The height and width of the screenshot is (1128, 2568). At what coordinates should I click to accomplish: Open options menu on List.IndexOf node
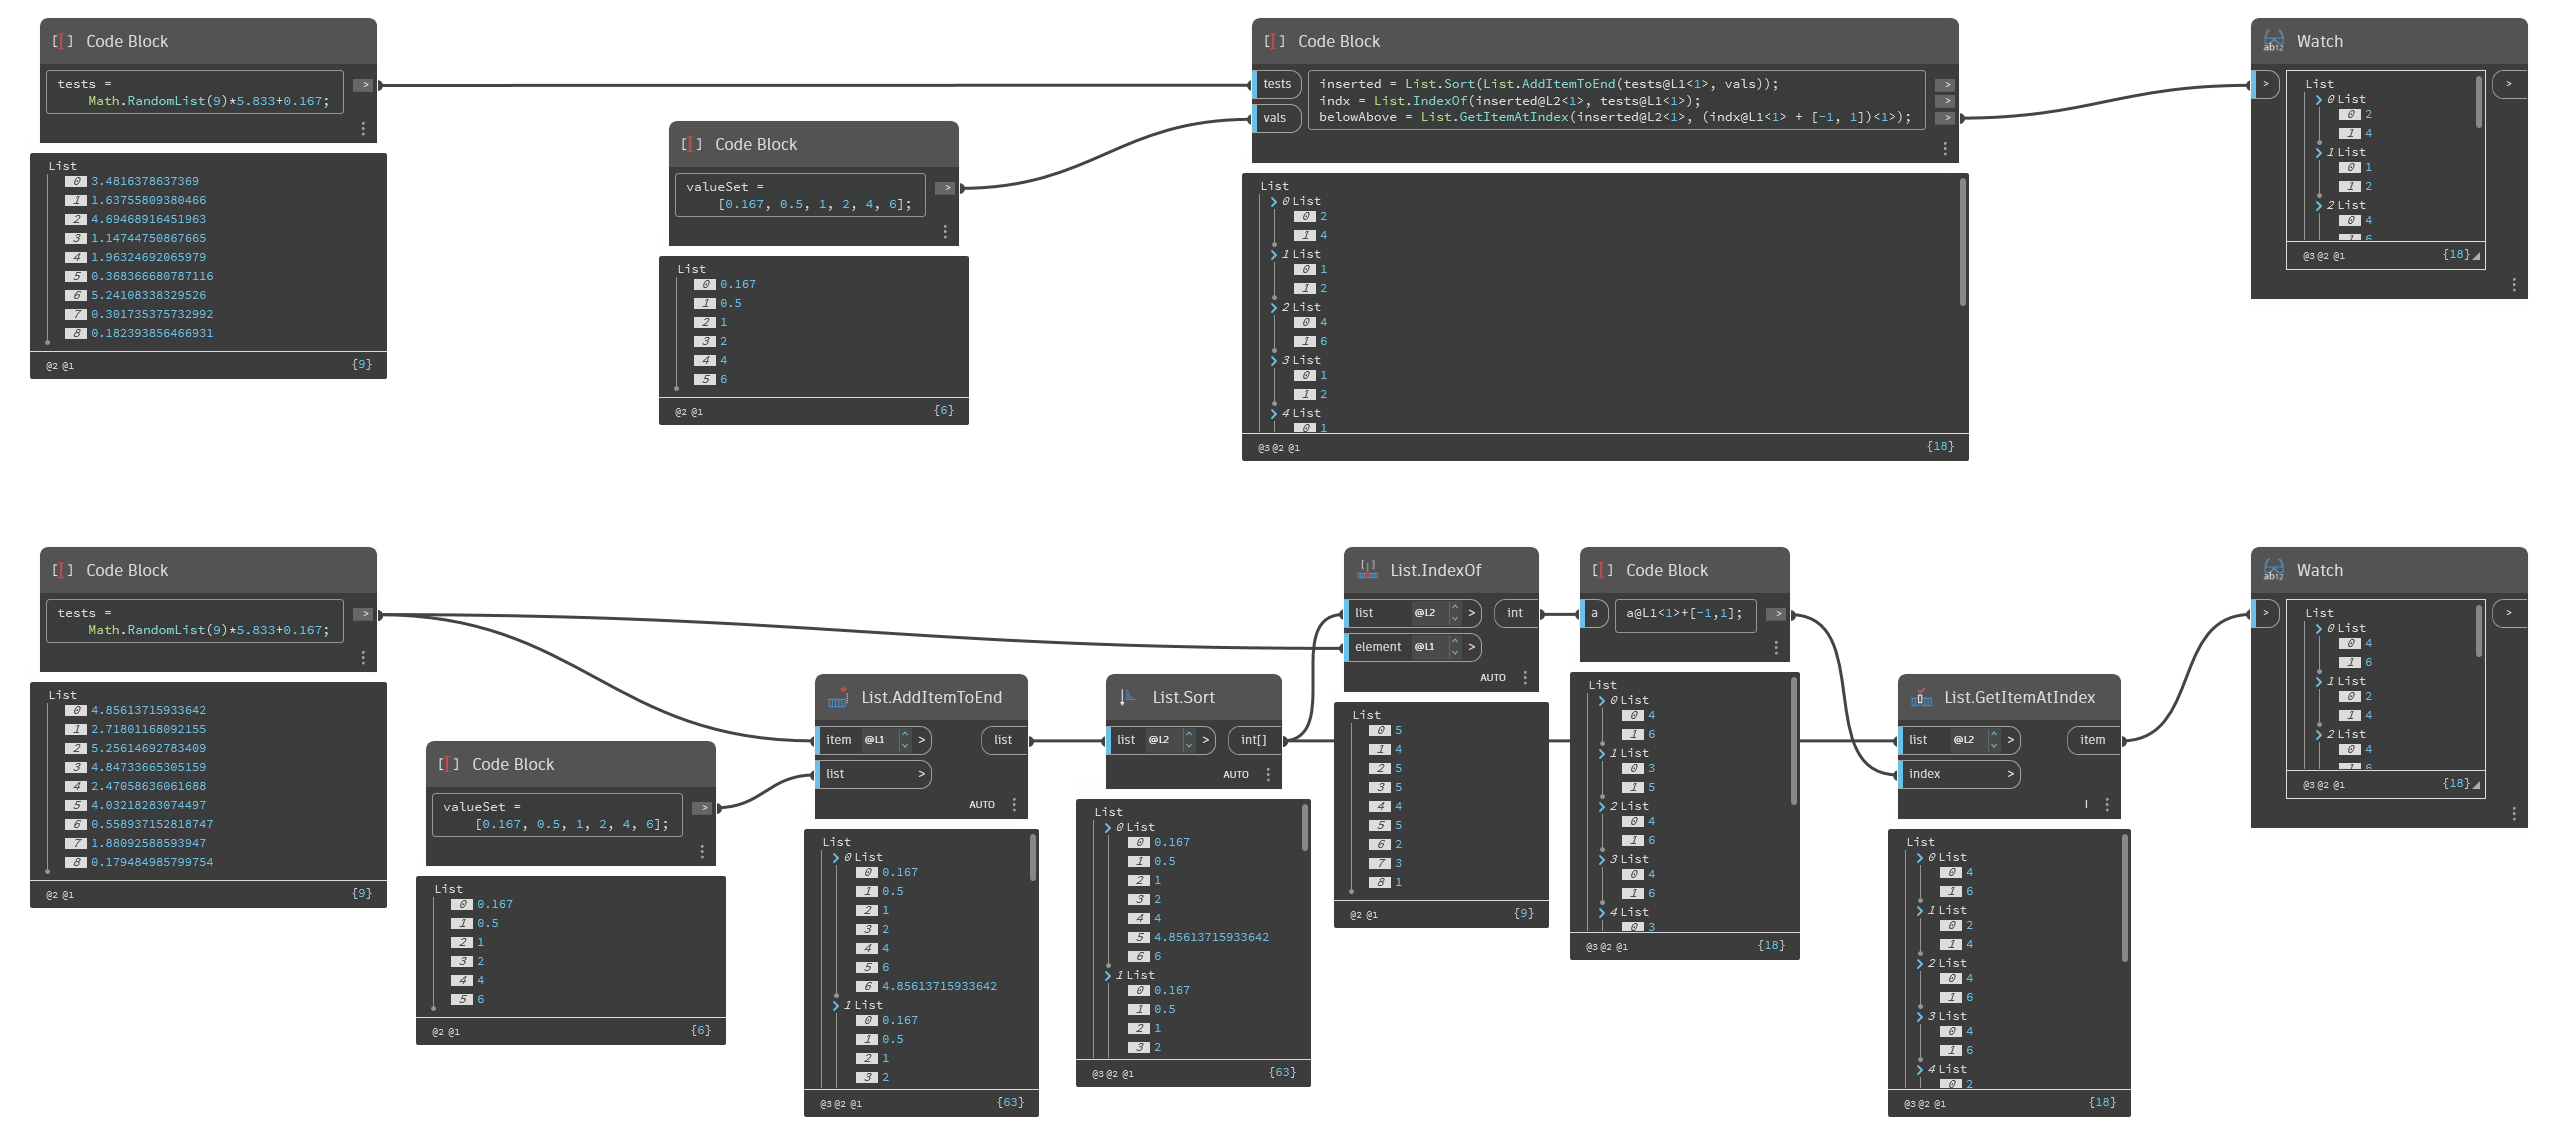coord(1525,677)
